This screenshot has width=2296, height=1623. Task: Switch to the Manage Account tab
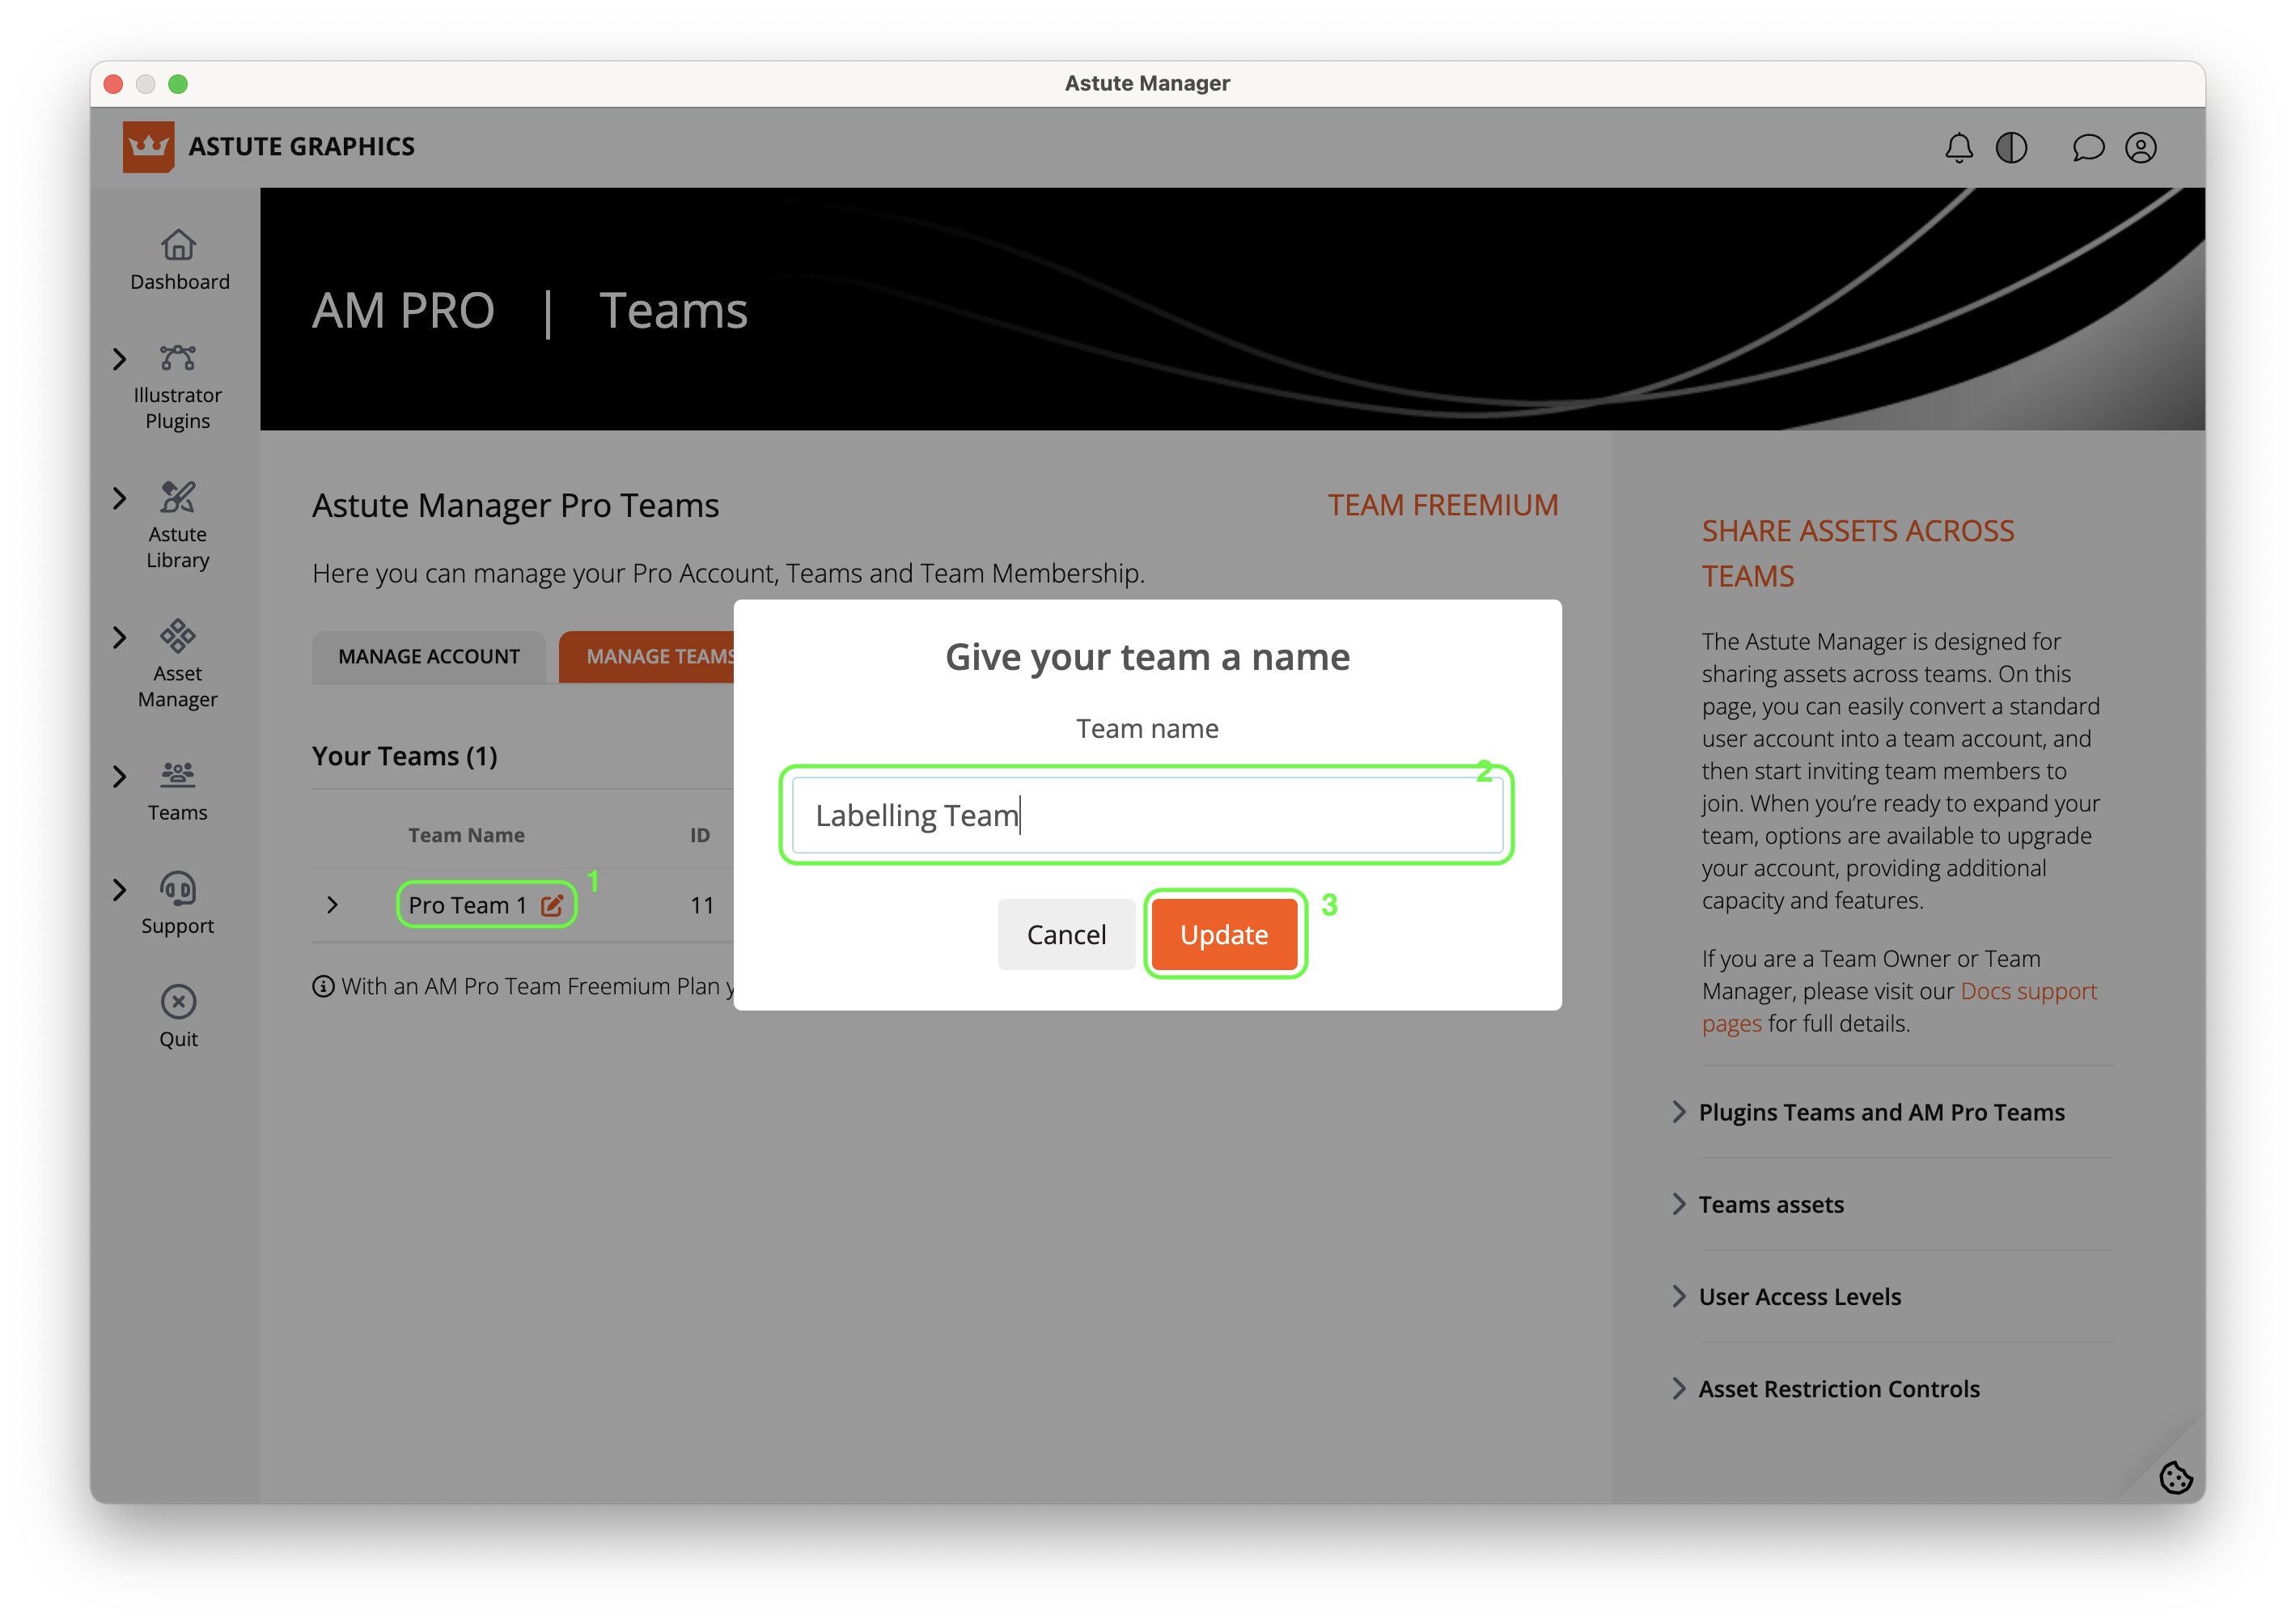(x=429, y=657)
